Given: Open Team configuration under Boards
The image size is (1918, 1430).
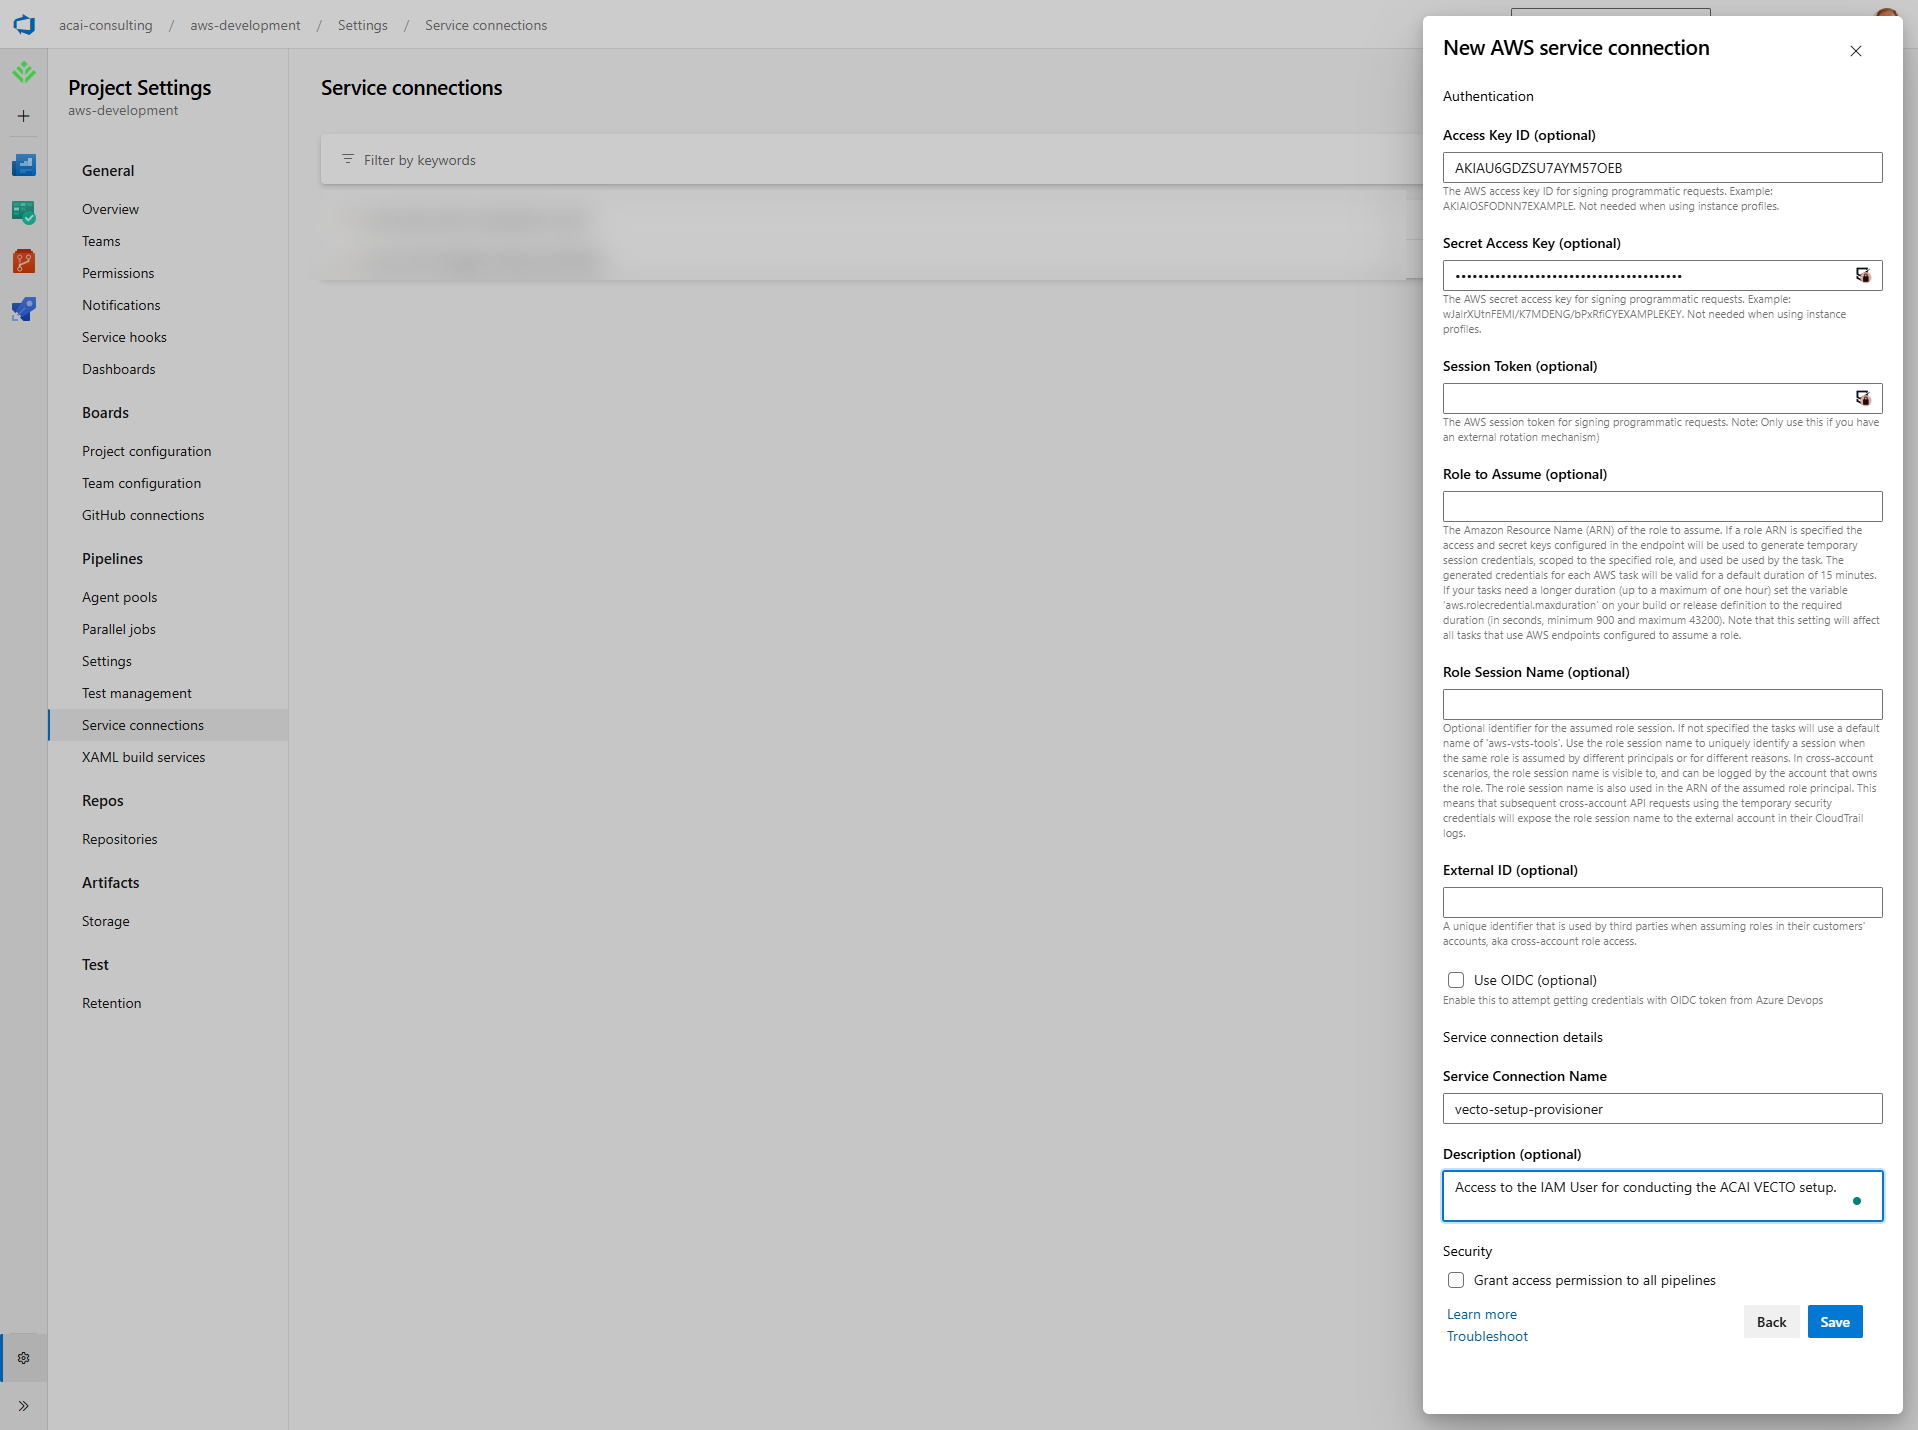Looking at the screenshot, I should pyautogui.click(x=141, y=483).
